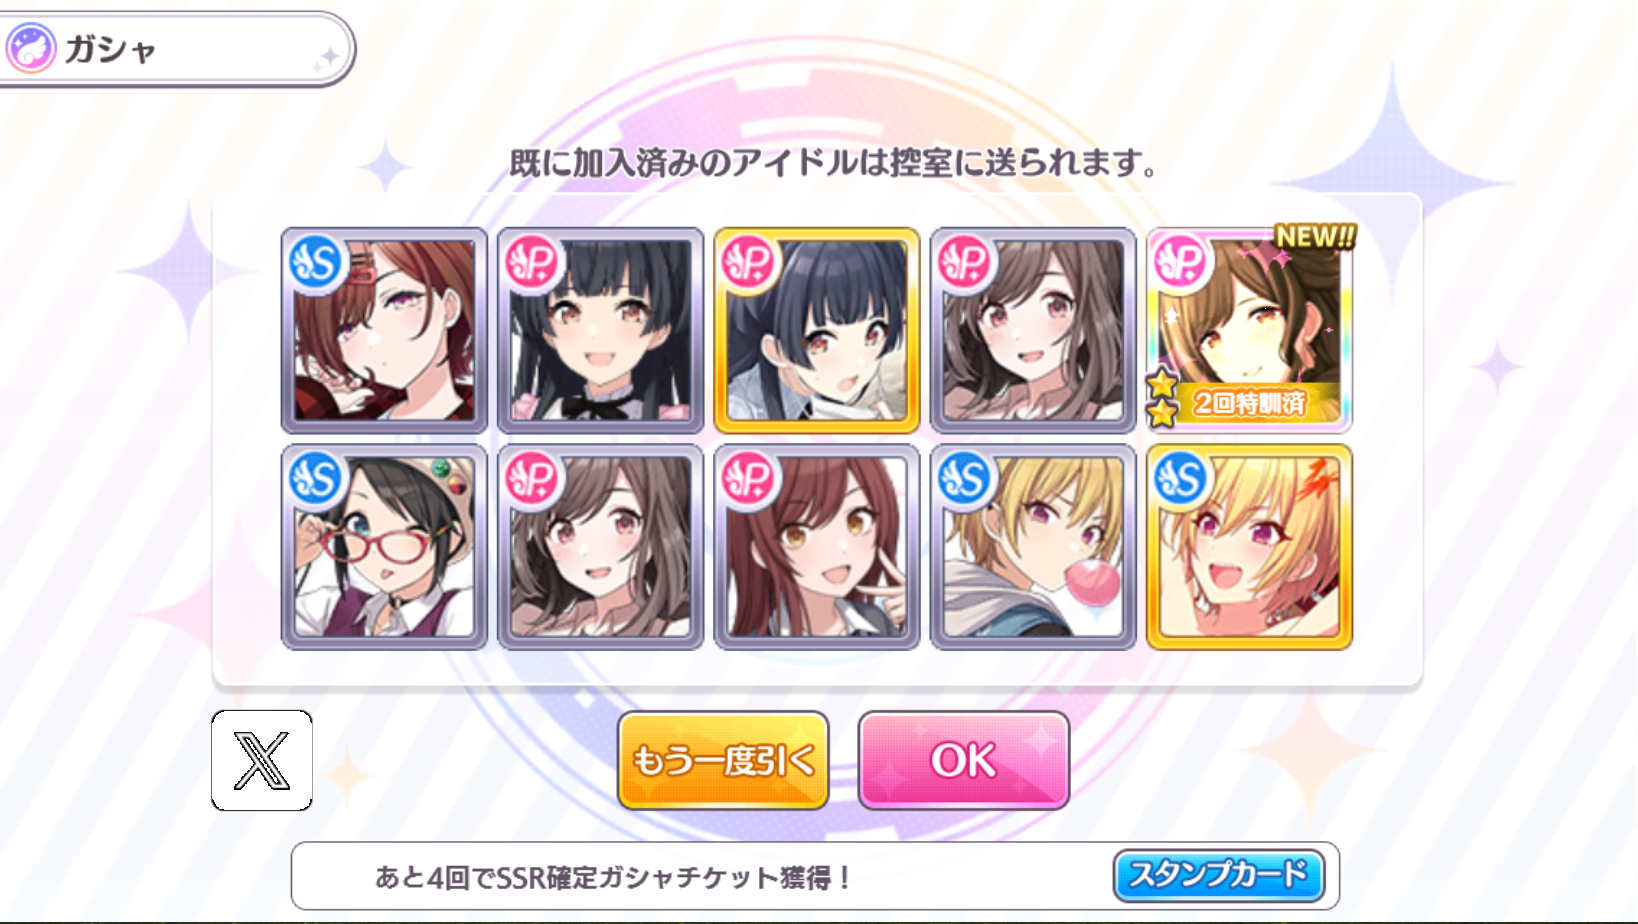Select glasses-wearing idol with red frames
The width and height of the screenshot is (1638, 924).
(x=384, y=547)
